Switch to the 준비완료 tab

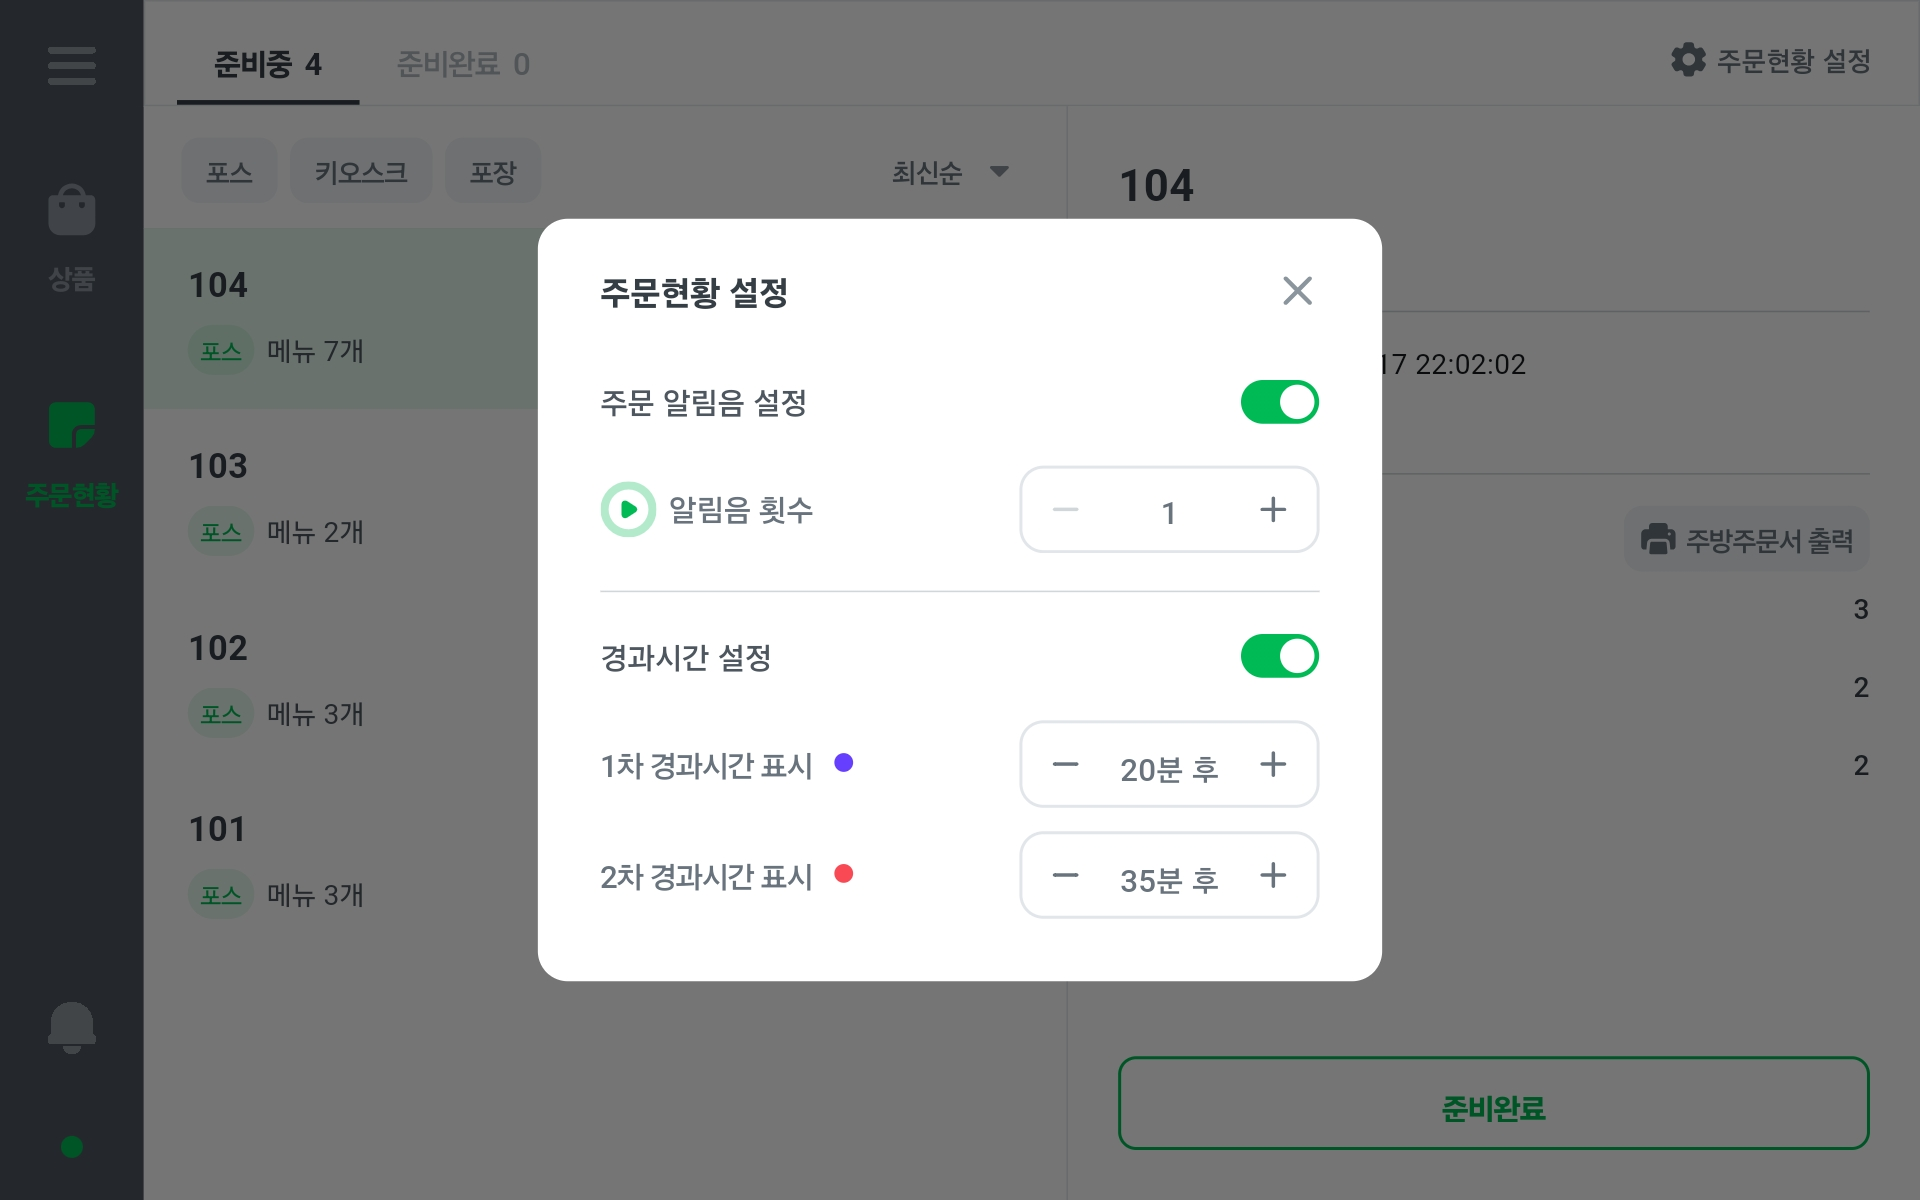click(x=463, y=64)
